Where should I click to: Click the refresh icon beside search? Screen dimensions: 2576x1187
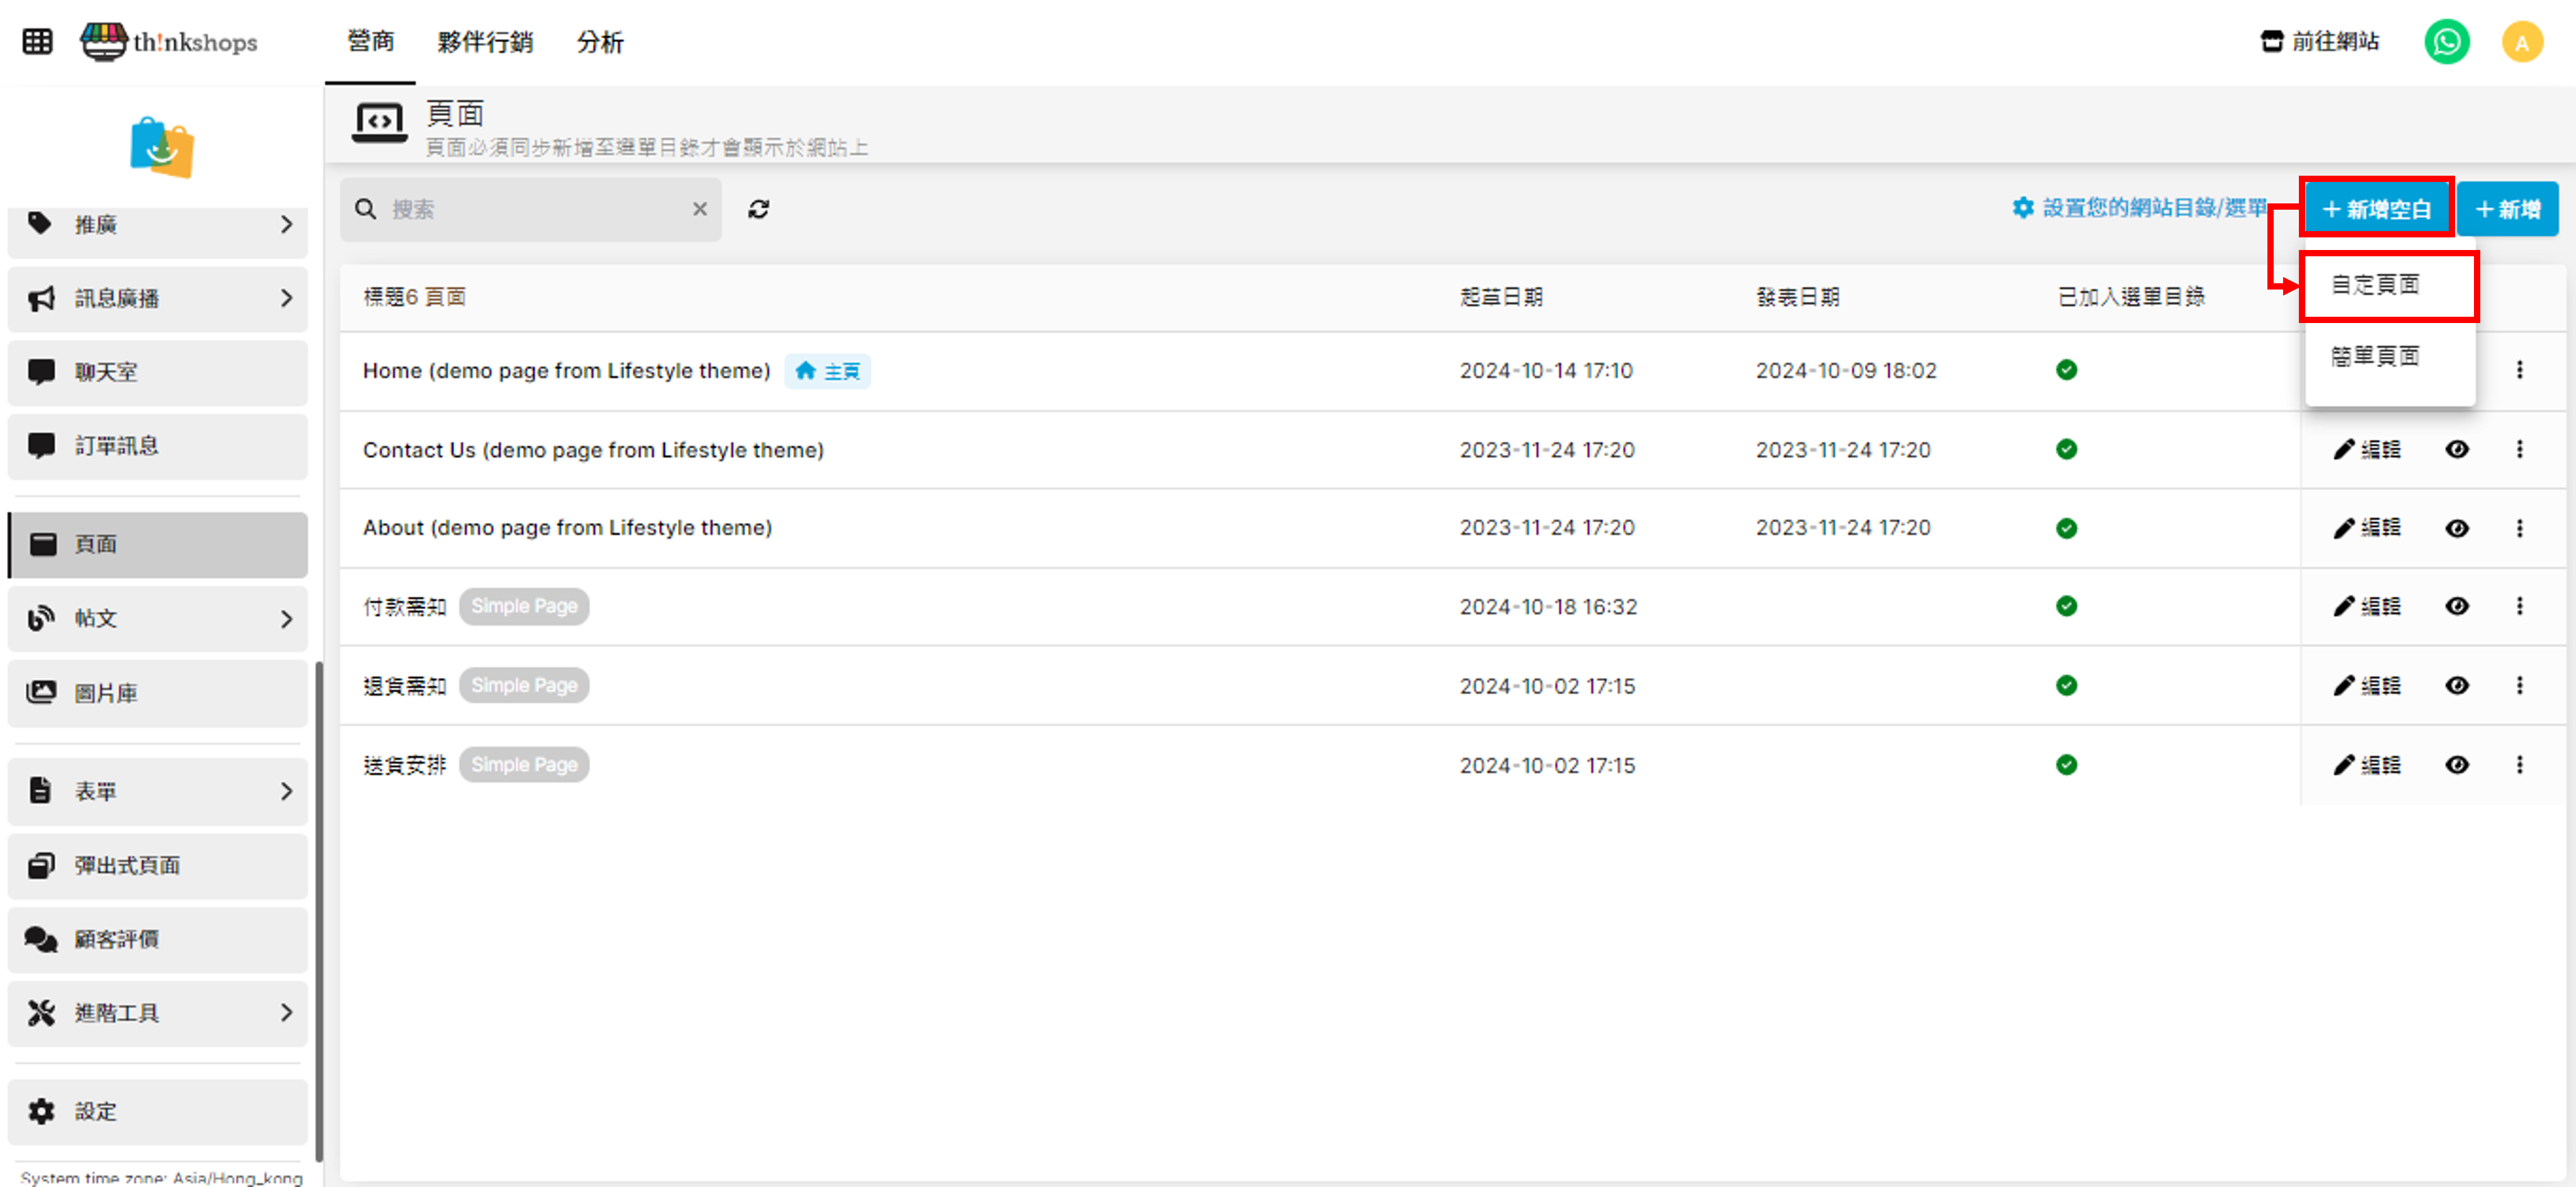click(758, 209)
